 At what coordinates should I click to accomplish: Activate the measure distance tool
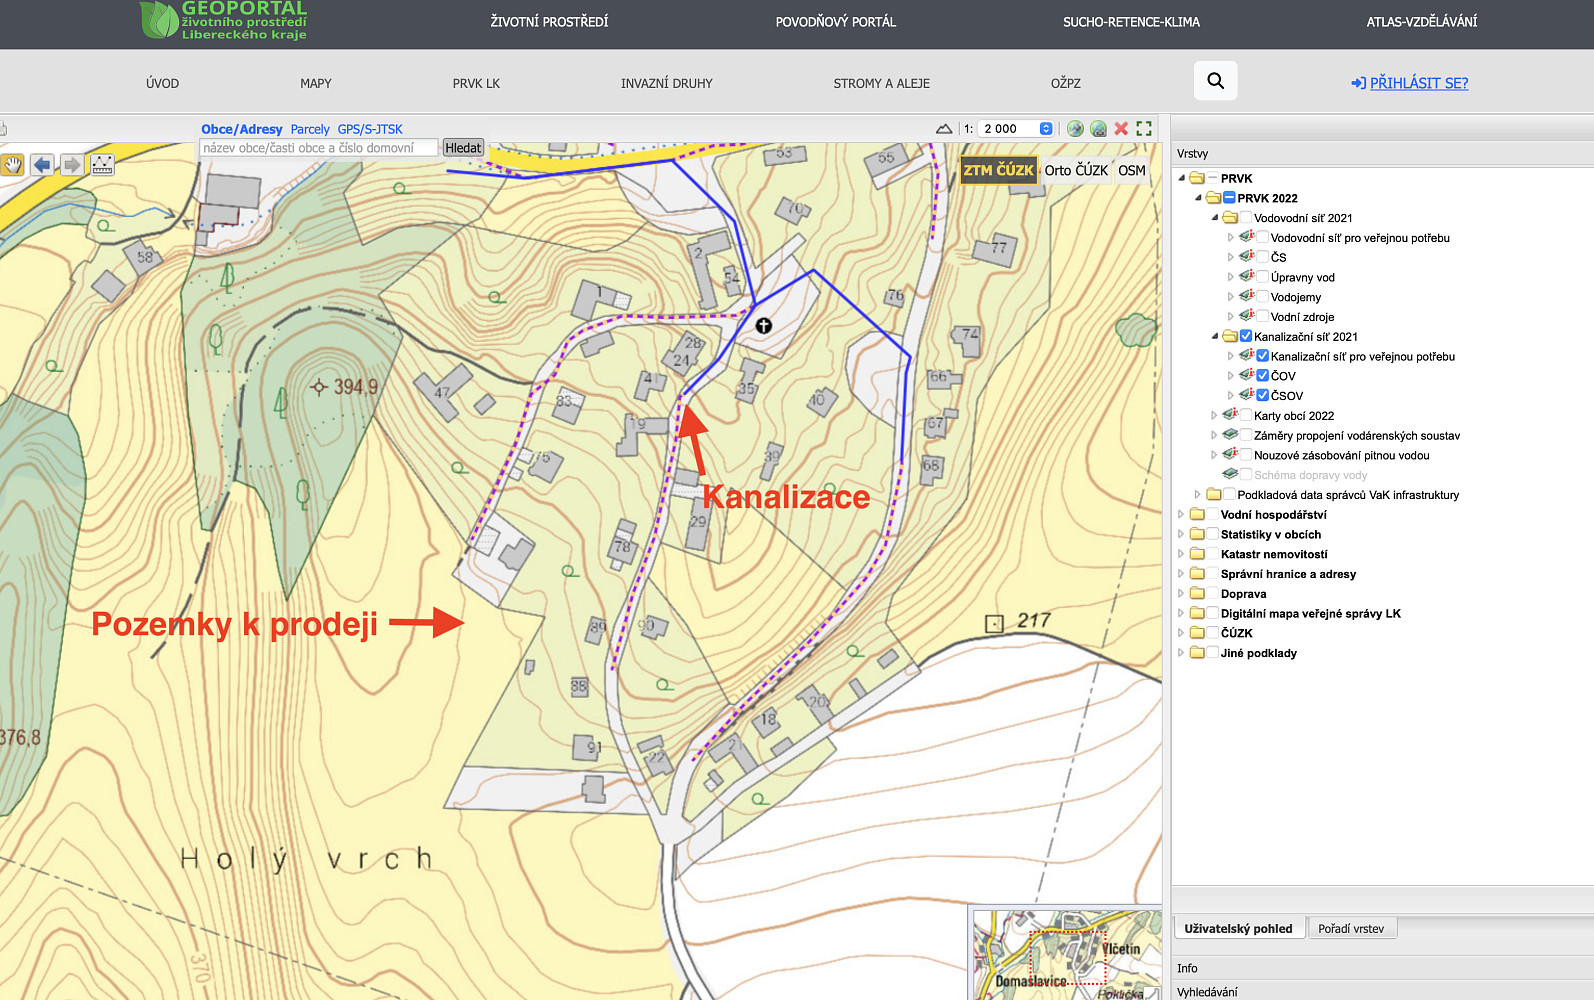102,165
